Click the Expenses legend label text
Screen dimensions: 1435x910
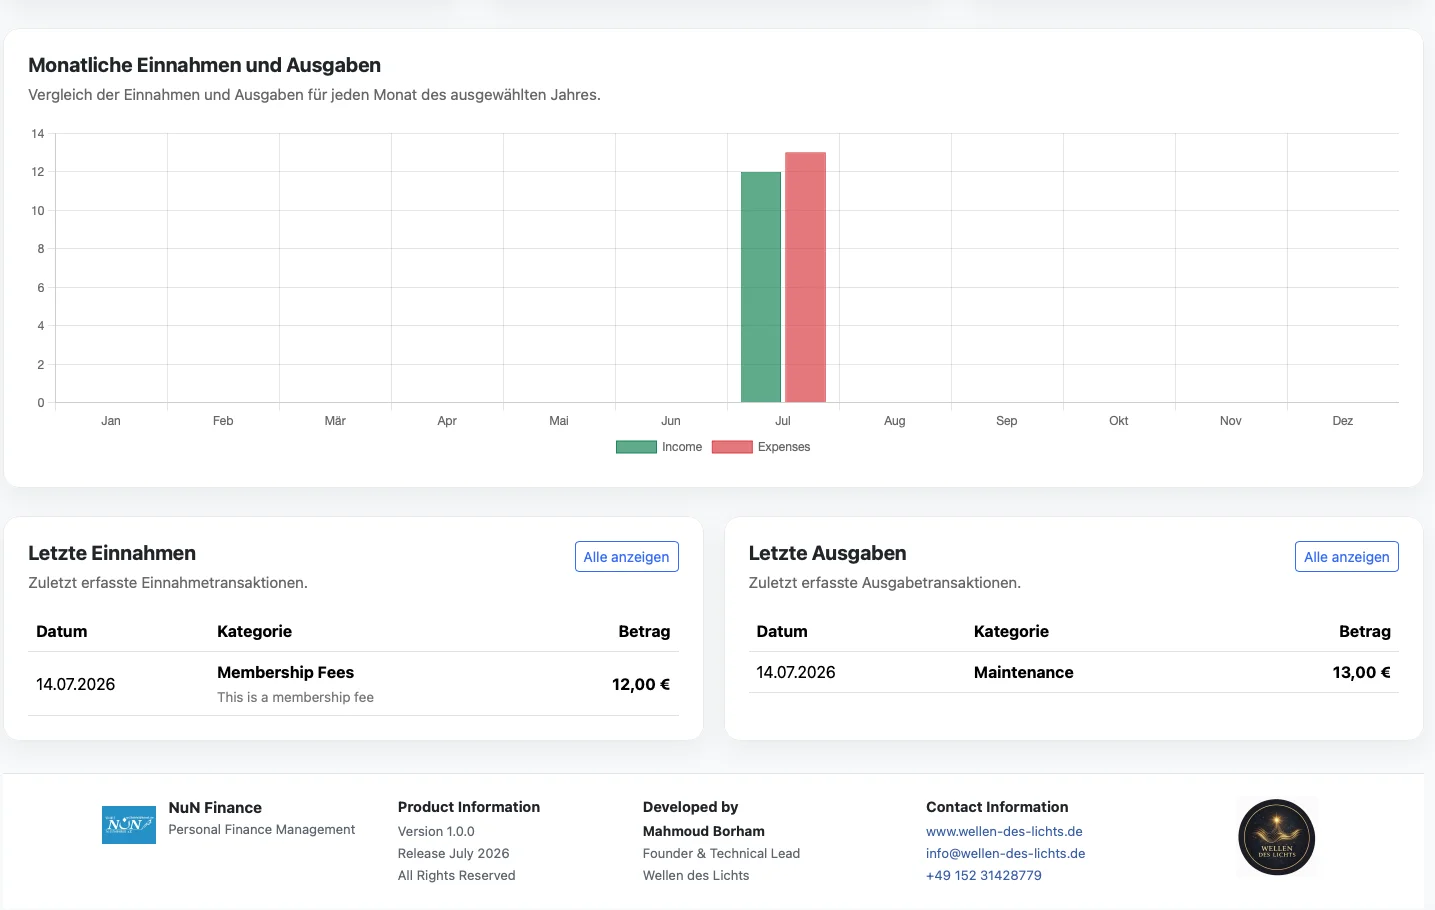[x=784, y=447]
